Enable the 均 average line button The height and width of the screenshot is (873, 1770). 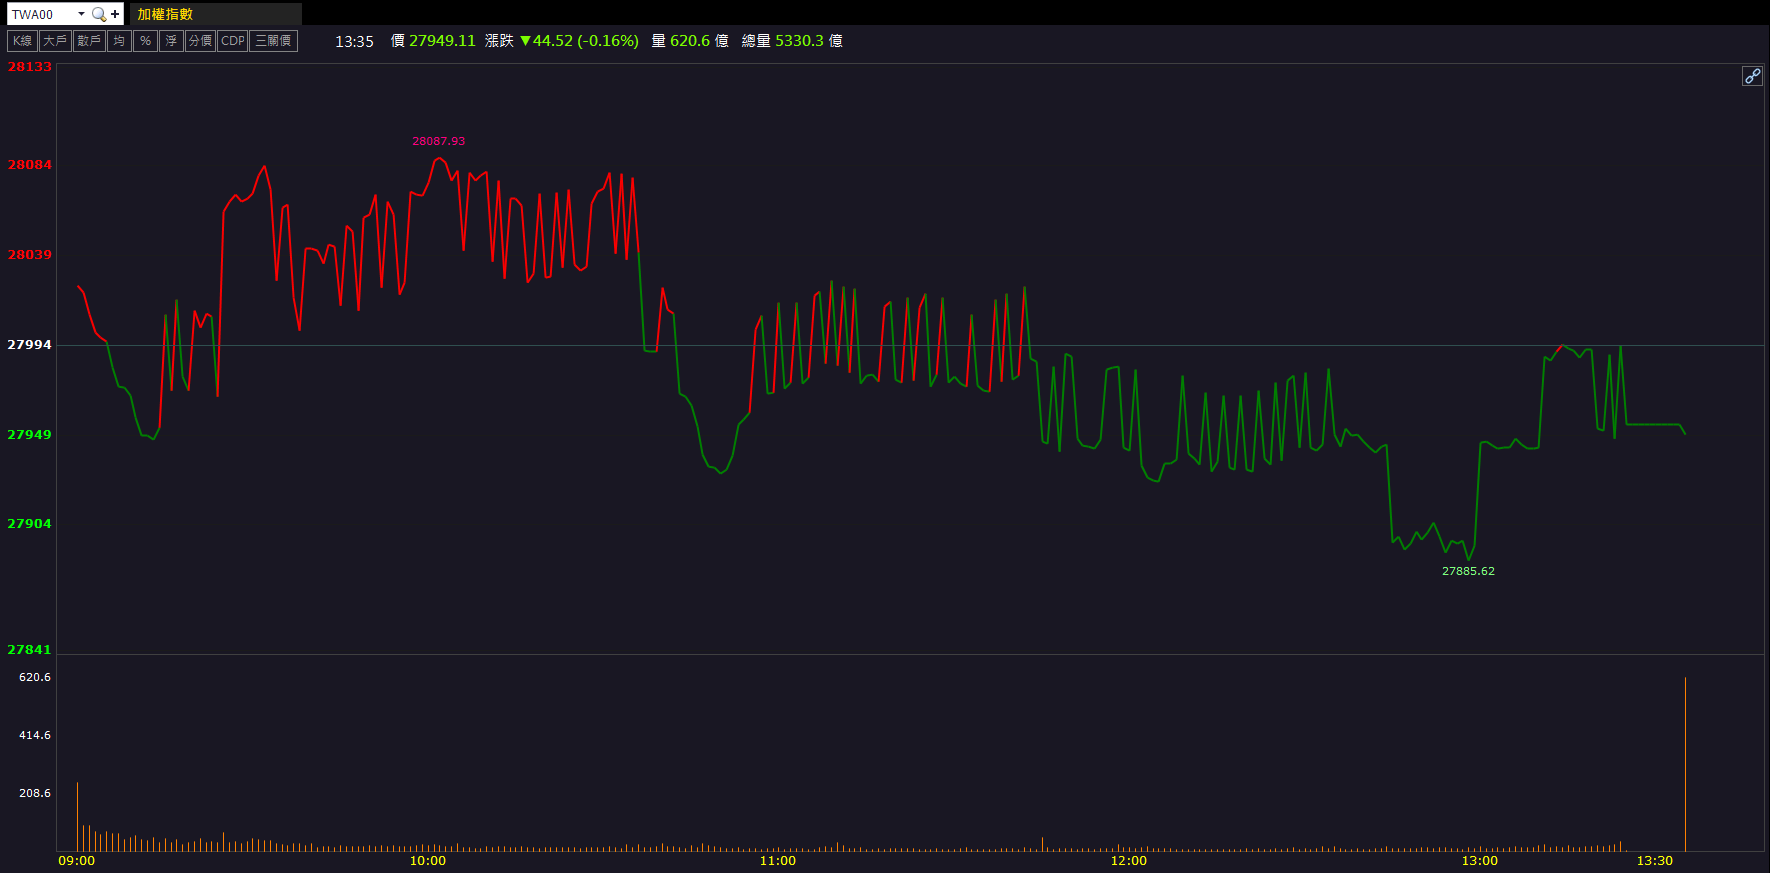[119, 41]
